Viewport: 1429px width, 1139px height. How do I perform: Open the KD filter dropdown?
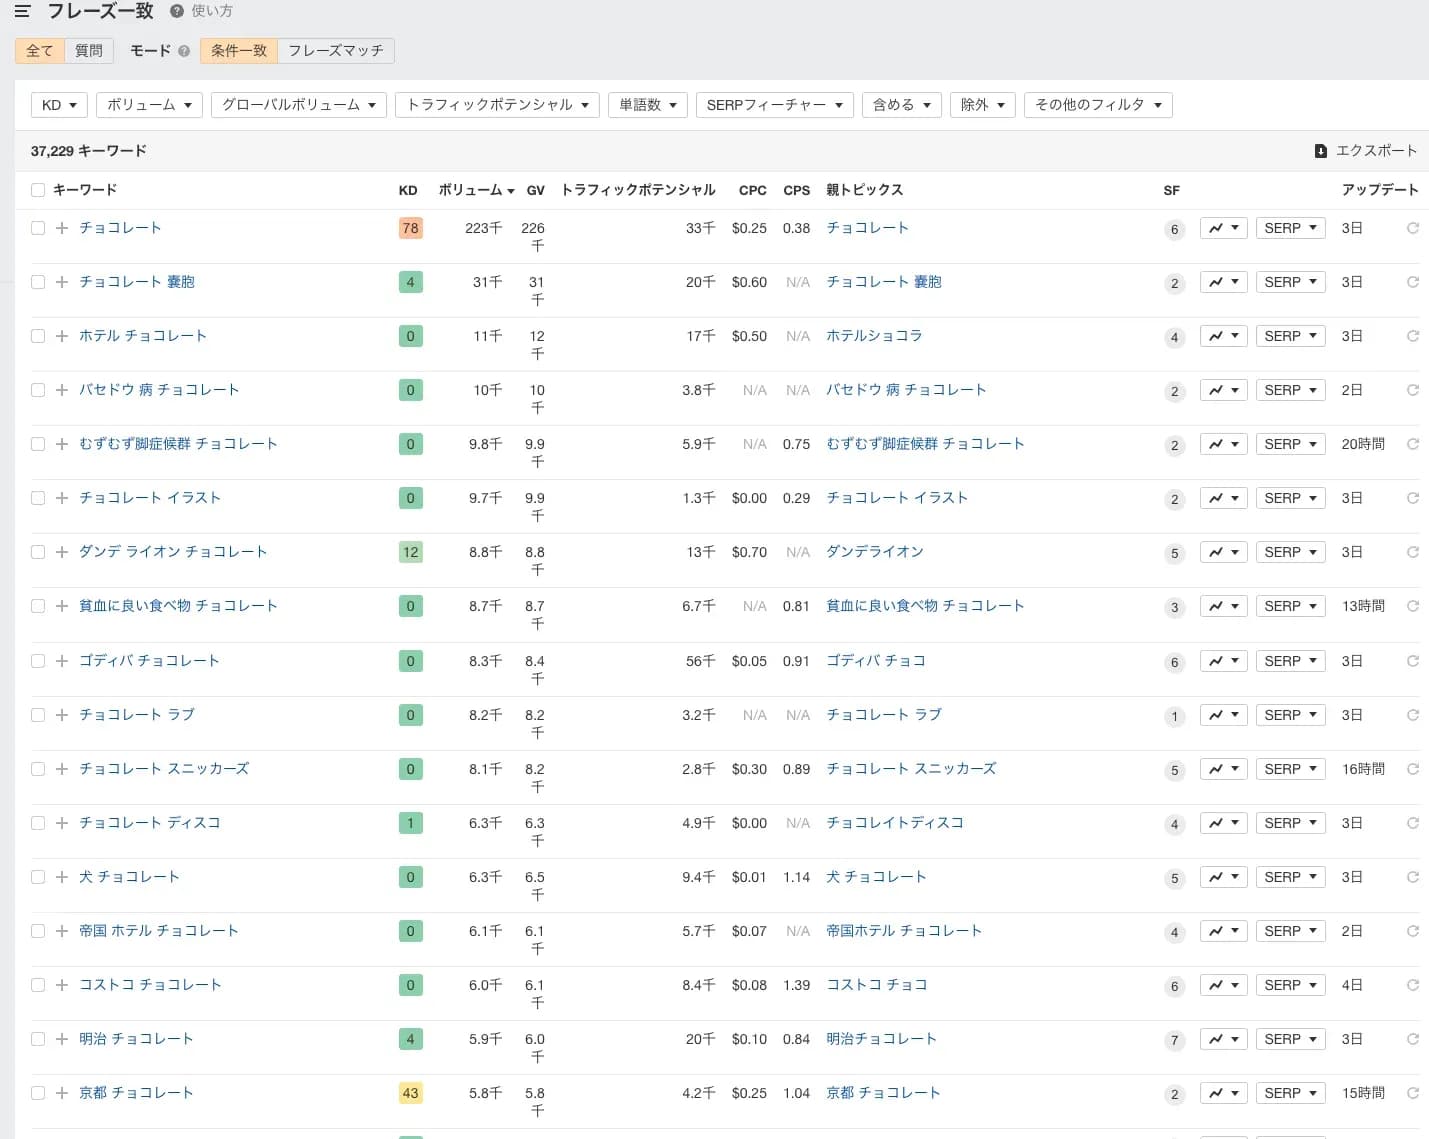(59, 105)
